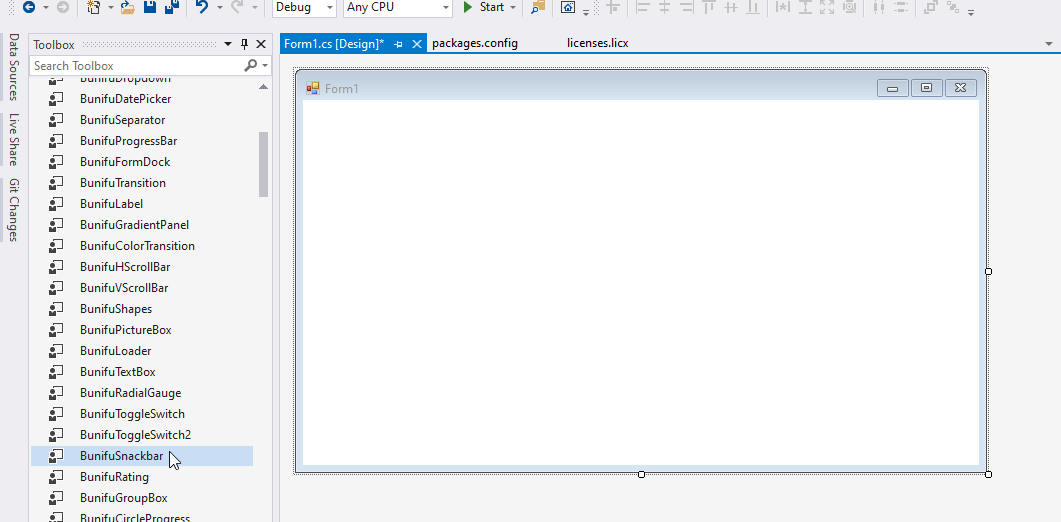
Task: Close the Form1.cs [Design] tab
Action: [417, 44]
